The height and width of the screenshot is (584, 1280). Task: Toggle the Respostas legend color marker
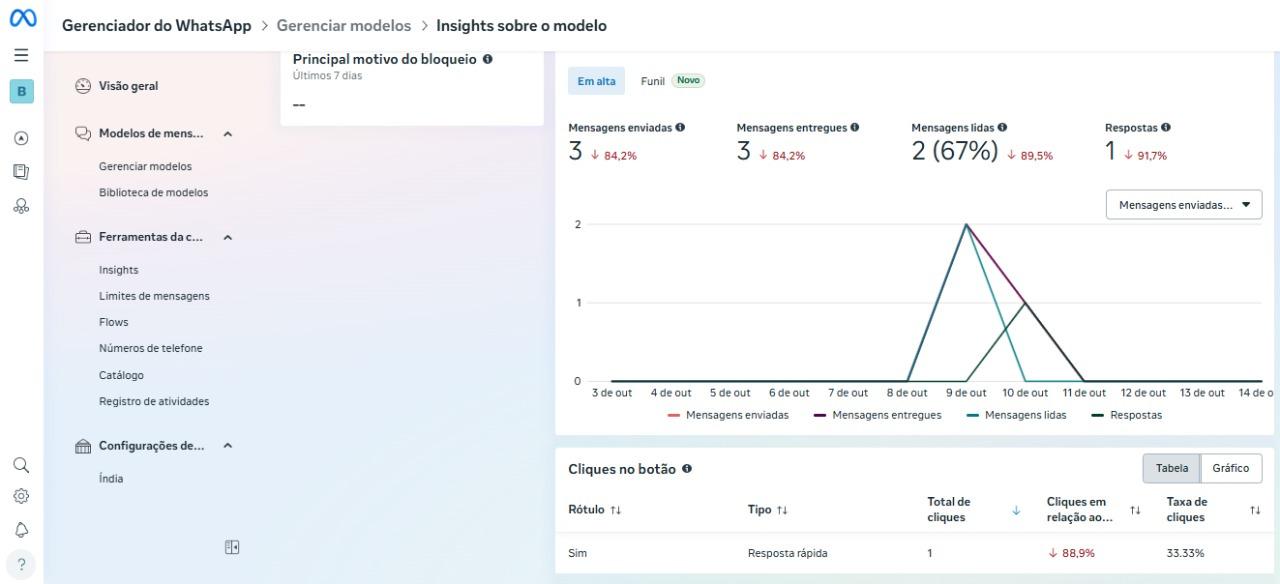pyautogui.click(x=1099, y=415)
